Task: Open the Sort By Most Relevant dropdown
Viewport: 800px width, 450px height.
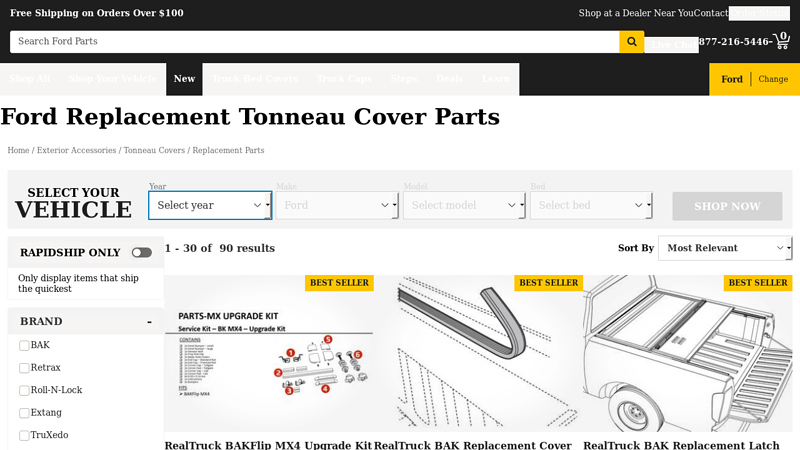Action: click(724, 248)
